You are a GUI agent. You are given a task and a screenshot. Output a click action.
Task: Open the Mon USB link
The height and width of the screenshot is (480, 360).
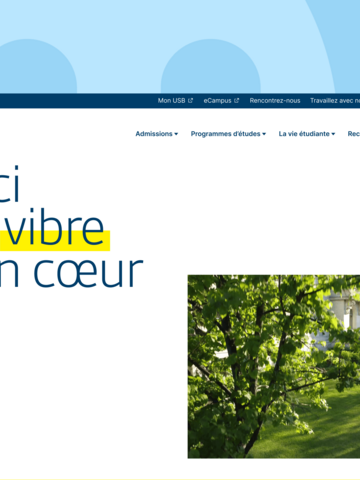(175, 101)
